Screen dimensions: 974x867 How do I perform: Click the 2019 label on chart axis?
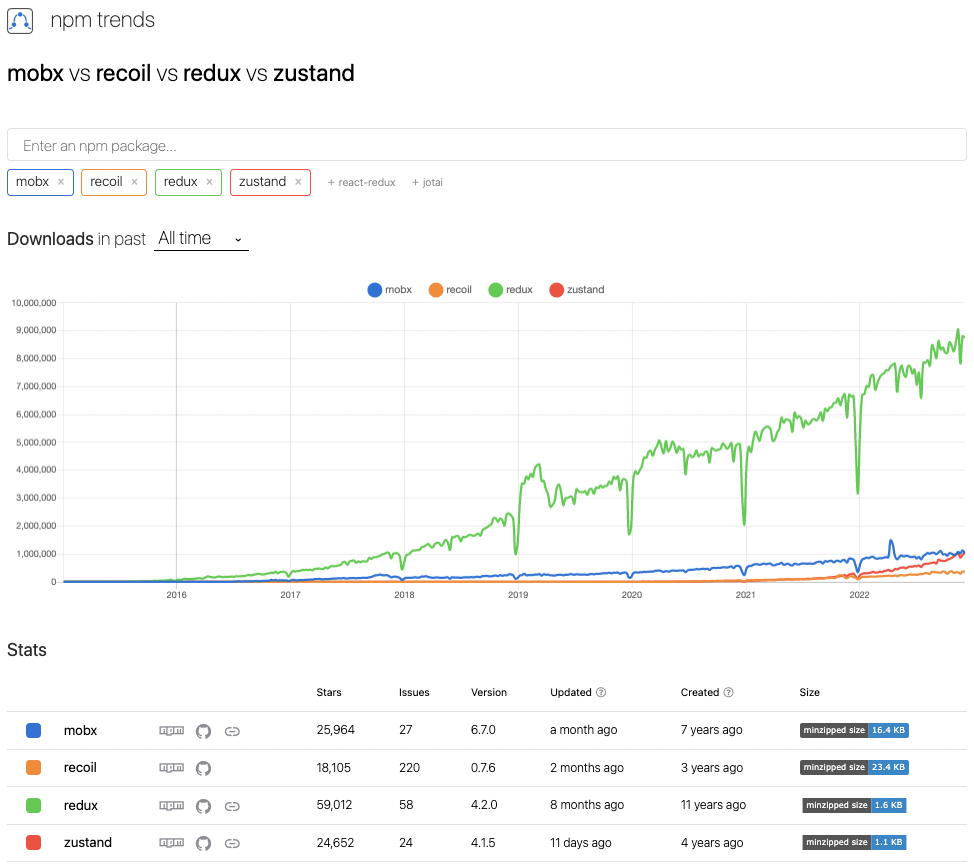pyautogui.click(x=518, y=595)
